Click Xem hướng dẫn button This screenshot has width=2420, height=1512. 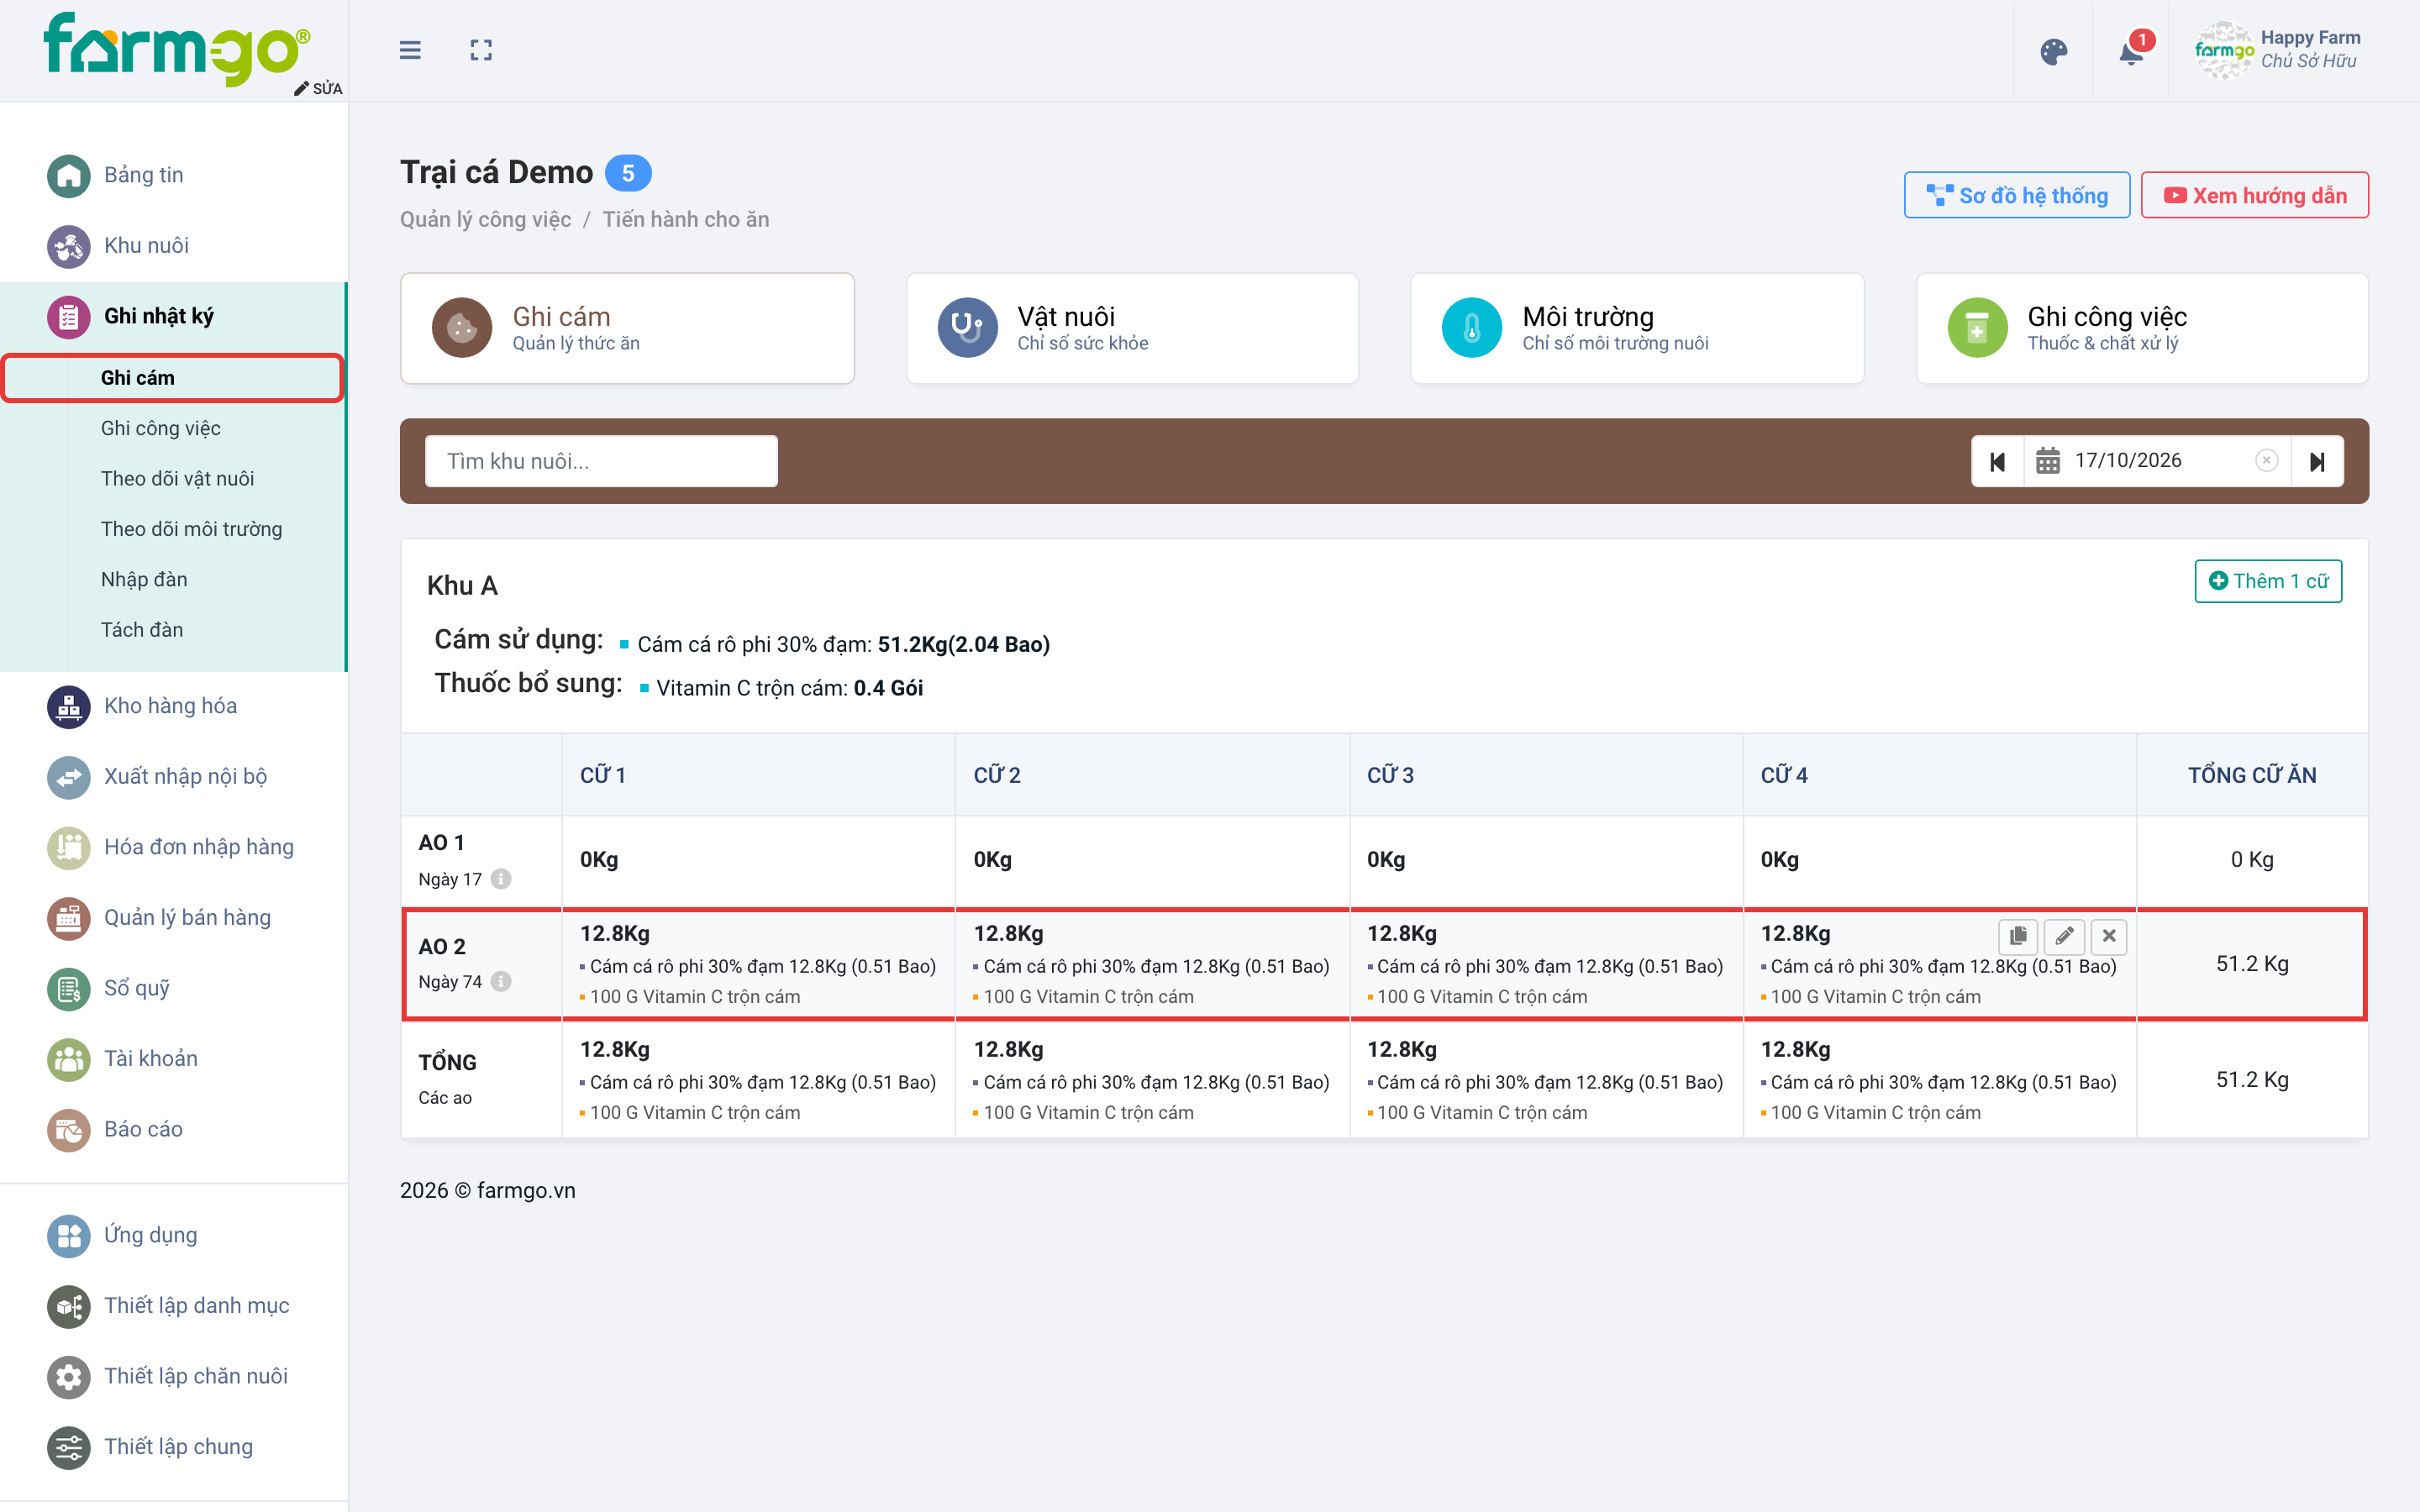[x=2255, y=195]
